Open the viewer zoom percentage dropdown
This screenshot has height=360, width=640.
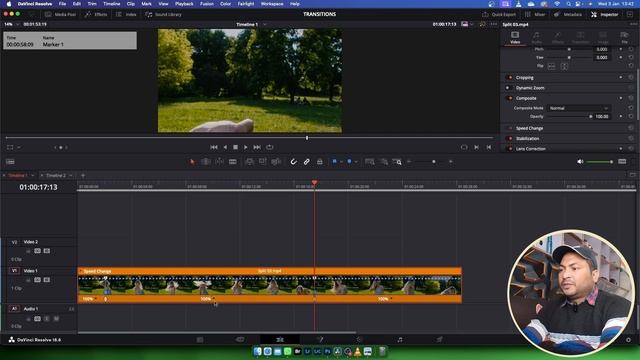tap(17, 24)
